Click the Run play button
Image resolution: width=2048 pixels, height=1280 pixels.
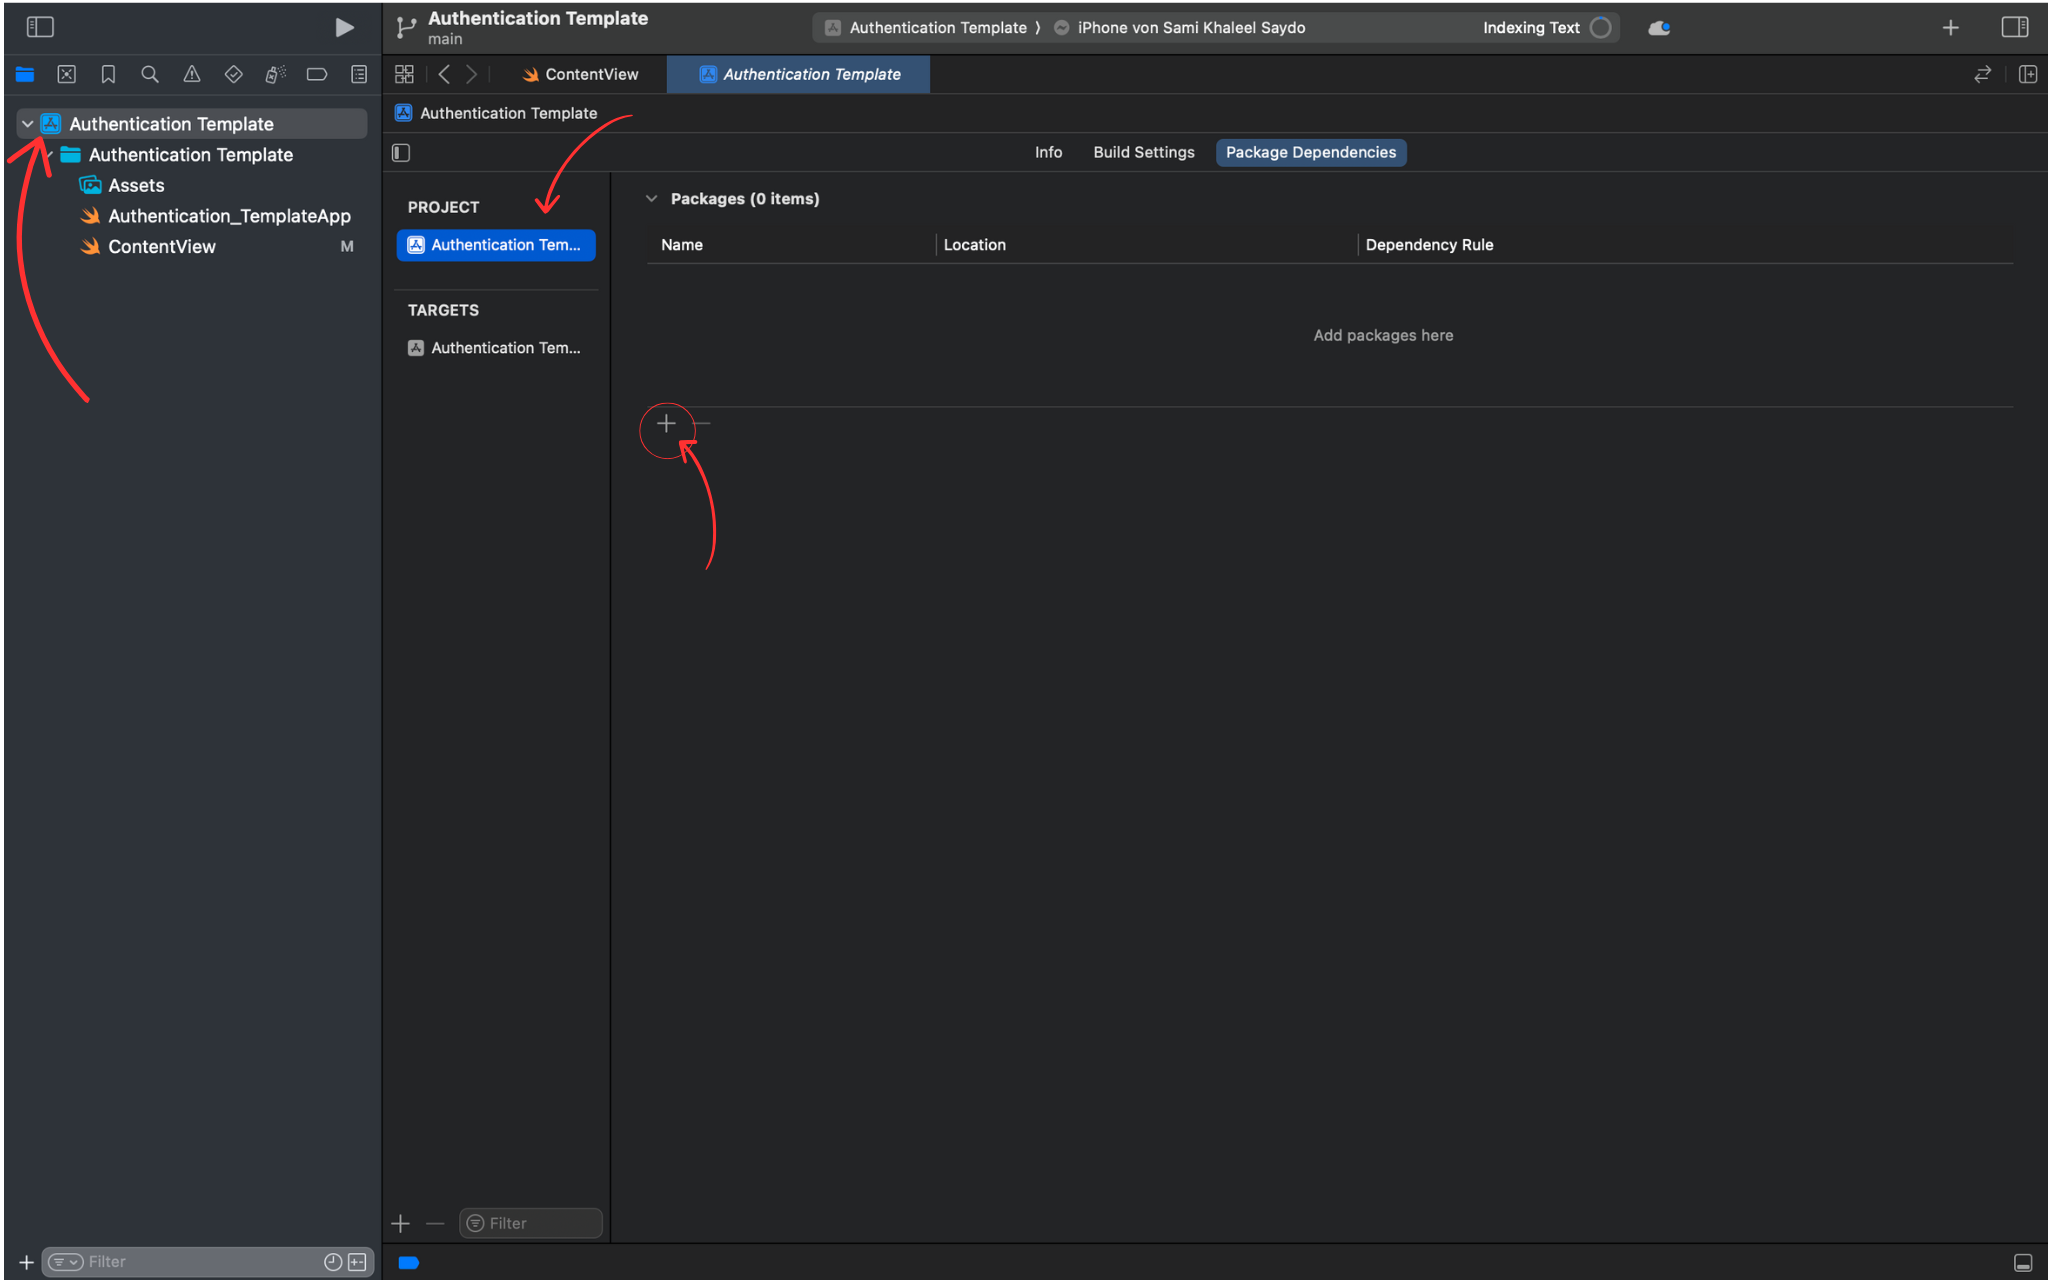344,27
